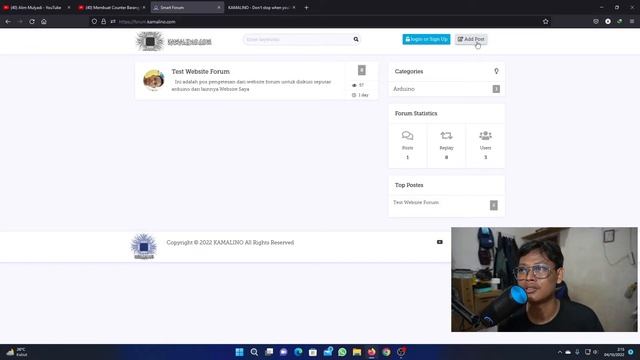Image resolution: width=640 pixels, height=360 pixels.
Task: Open Task View on taskbar
Action: click(269, 352)
